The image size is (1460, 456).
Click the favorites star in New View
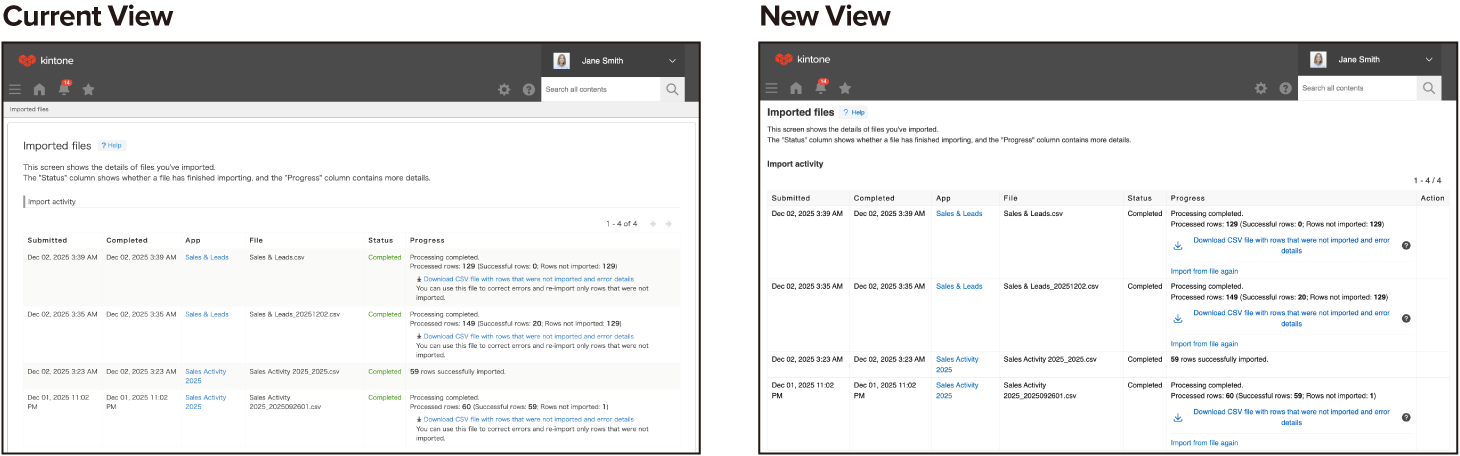(x=845, y=89)
